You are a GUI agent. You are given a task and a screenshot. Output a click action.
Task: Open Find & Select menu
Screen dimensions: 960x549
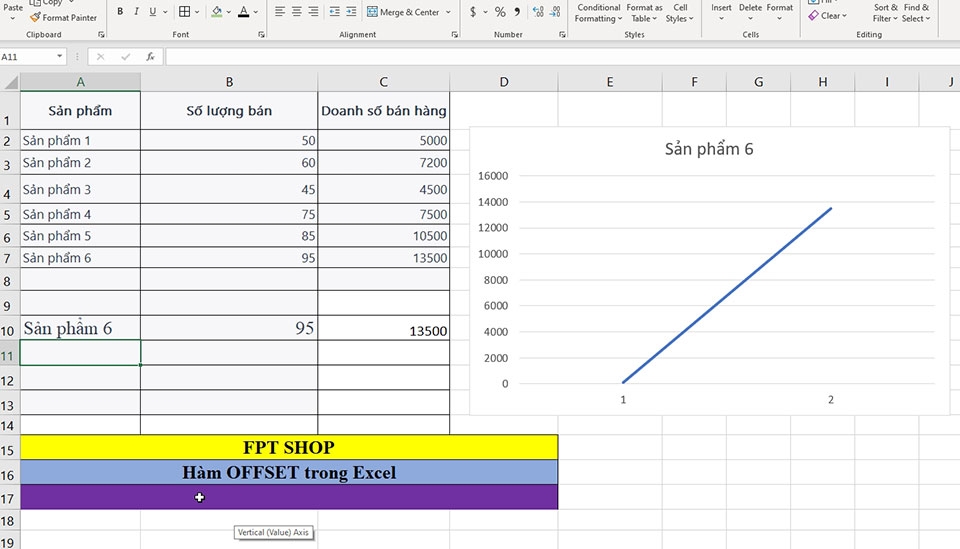(x=916, y=12)
